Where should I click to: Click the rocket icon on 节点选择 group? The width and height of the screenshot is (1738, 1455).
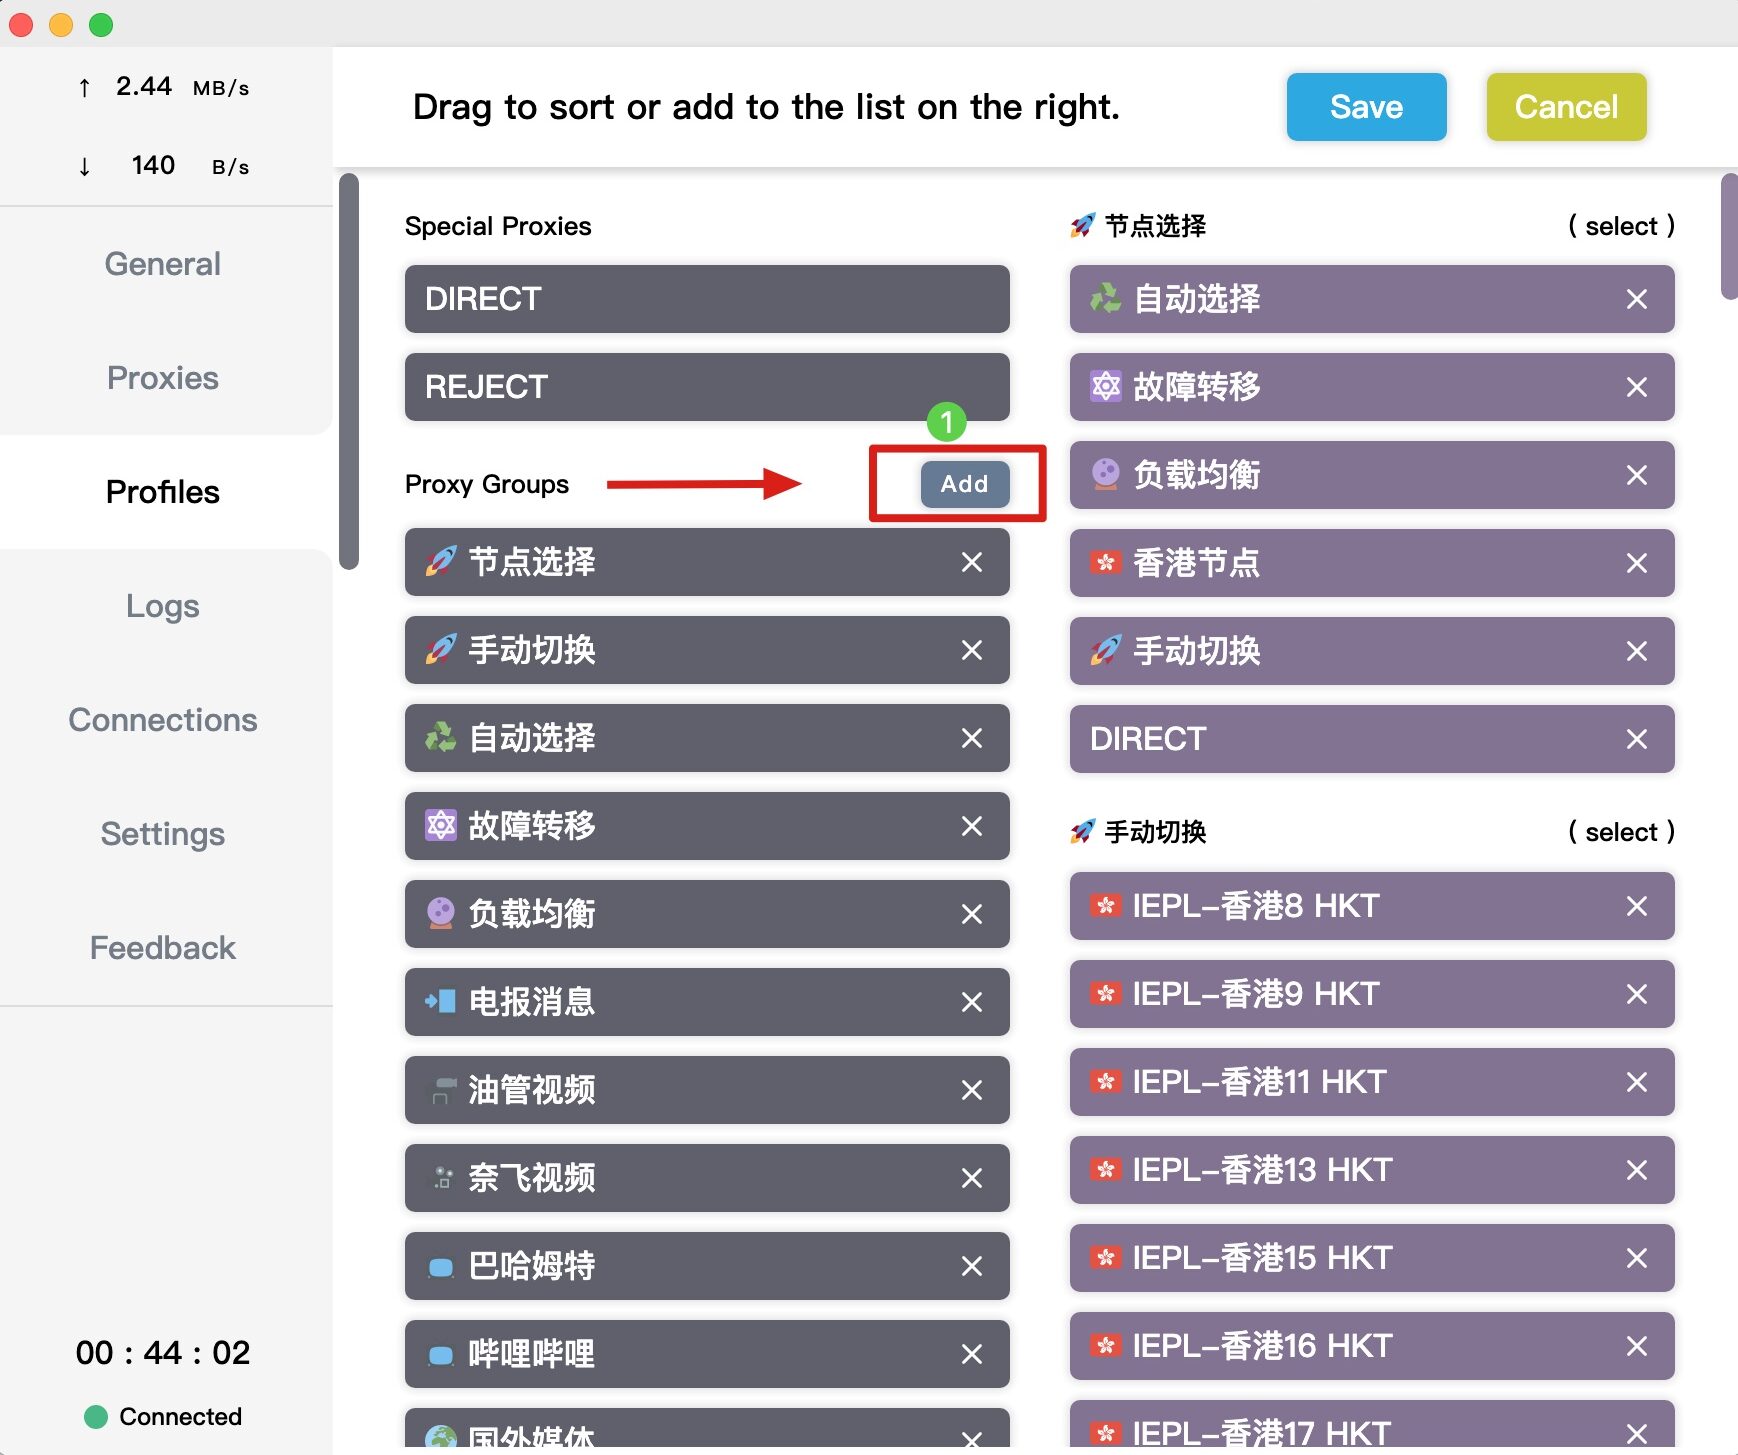click(x=441, y=562)
